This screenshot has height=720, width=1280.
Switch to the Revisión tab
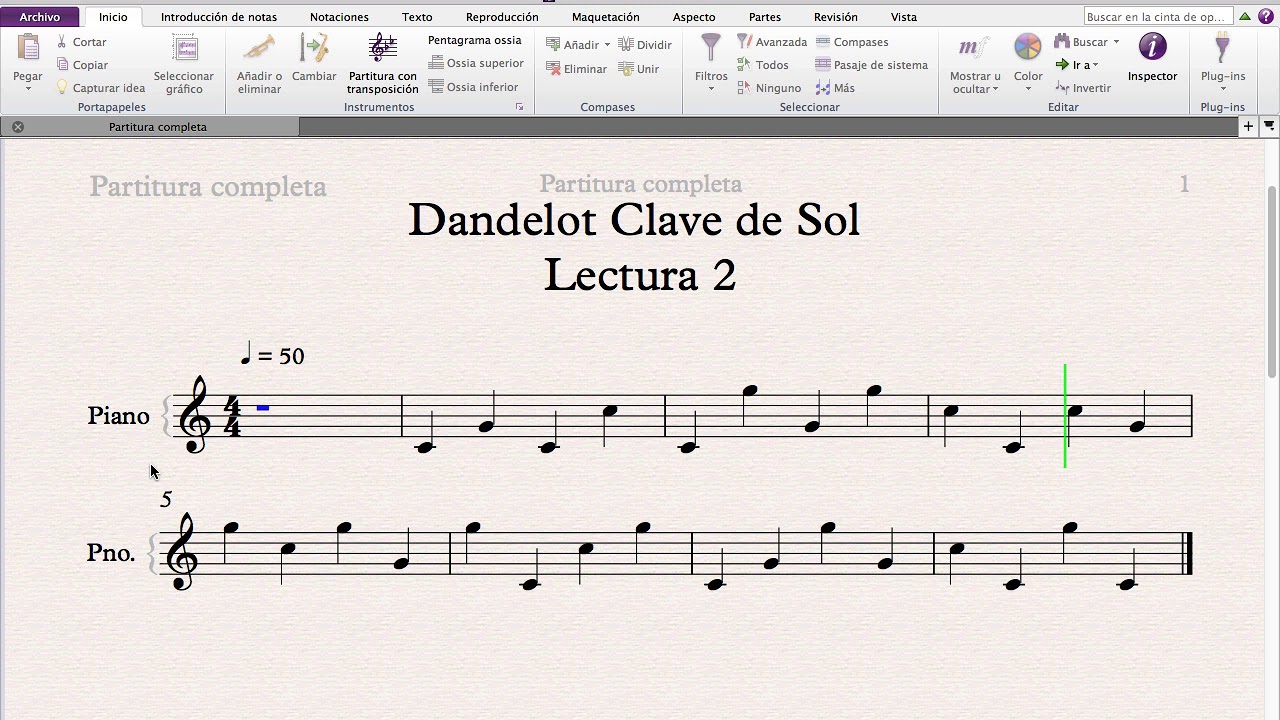pos(836,17)
